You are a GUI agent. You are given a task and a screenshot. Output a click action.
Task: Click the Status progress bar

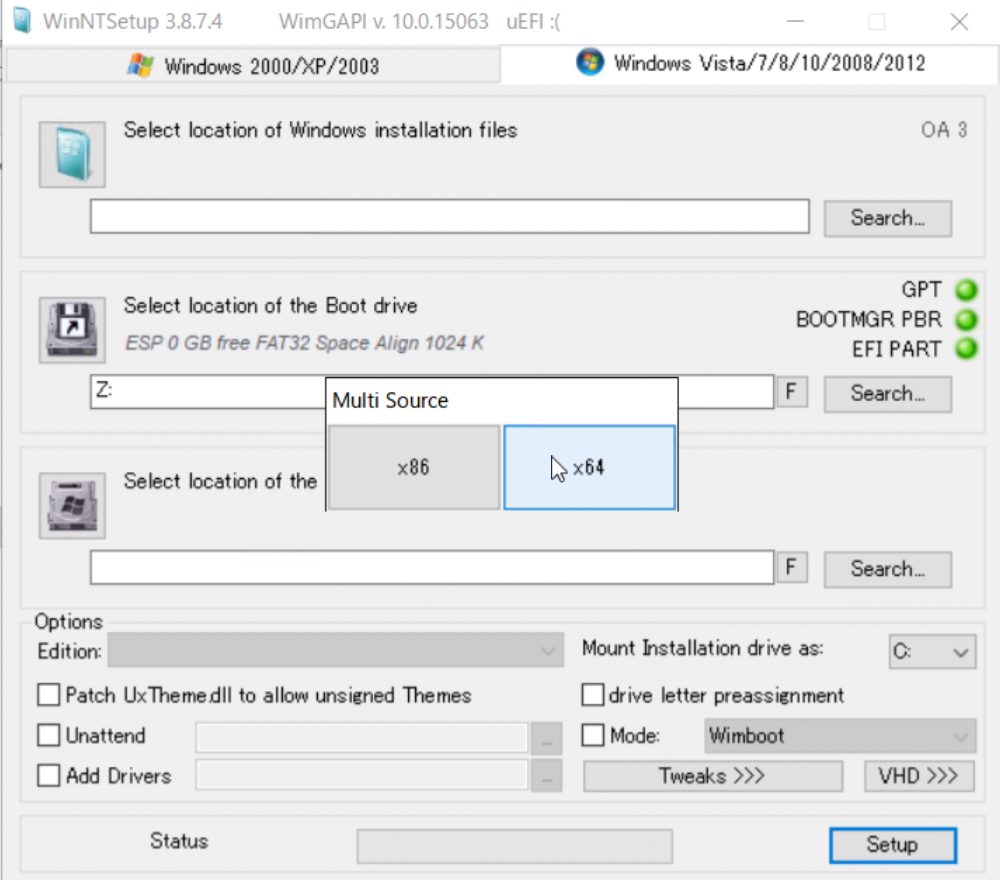[515, 846]
